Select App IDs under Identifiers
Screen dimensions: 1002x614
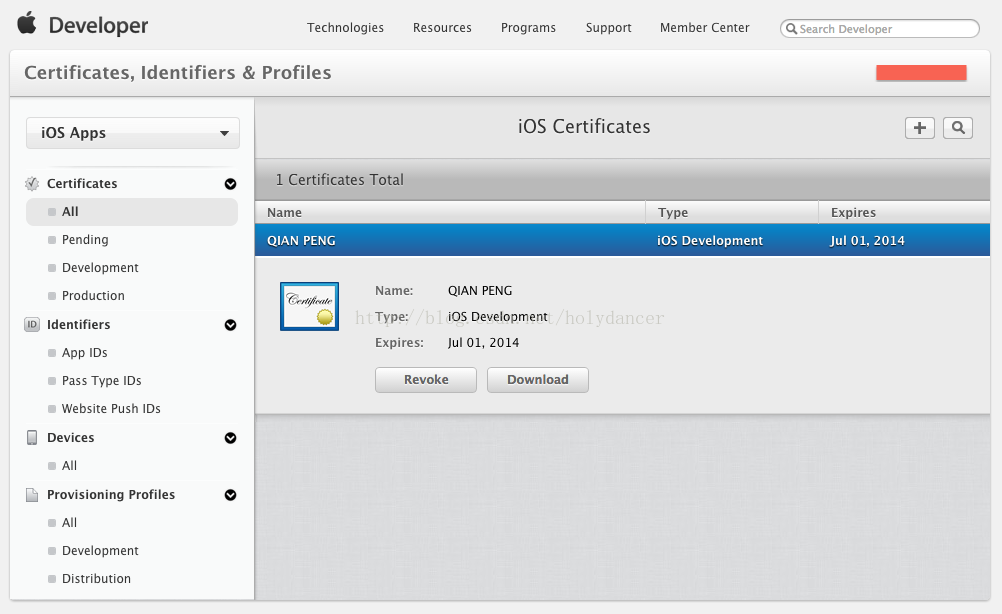tap(84, 353)
